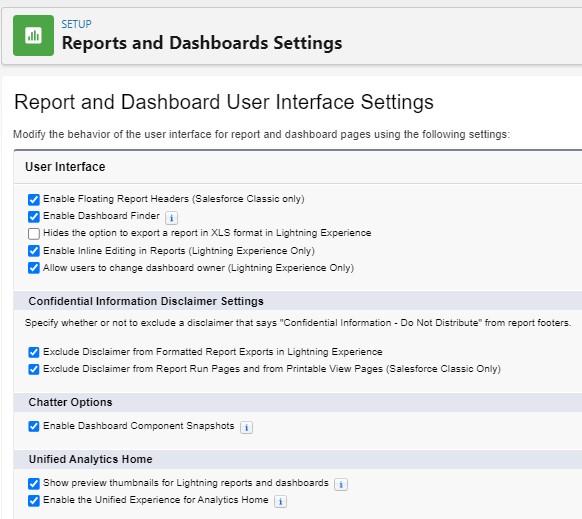Uncheck Allow users to change dashboard owner

(34, 268)
